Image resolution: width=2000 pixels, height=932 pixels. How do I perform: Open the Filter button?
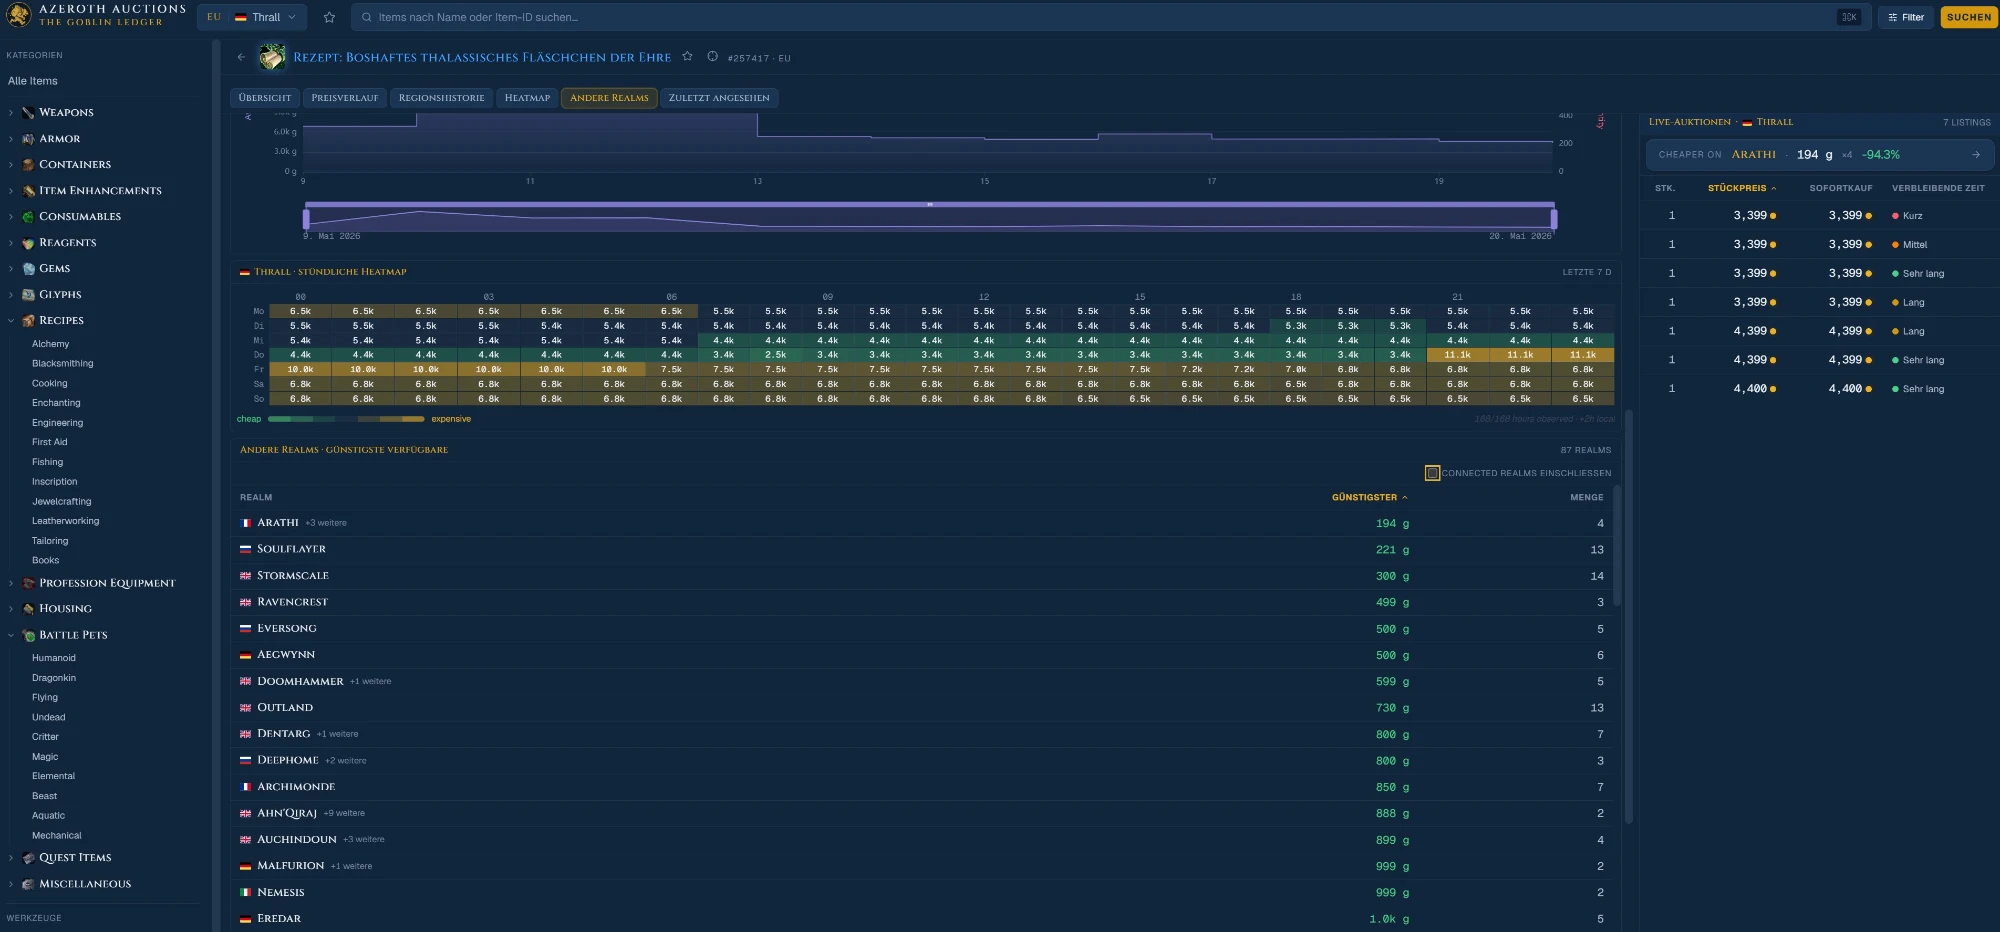(x=1906, y=17)
